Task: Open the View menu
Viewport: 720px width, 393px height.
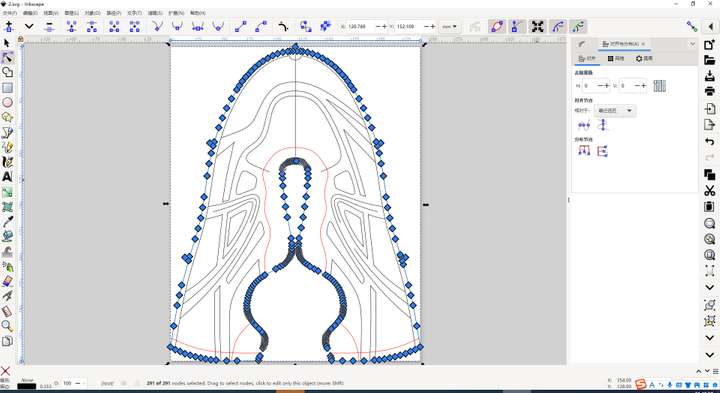Action: (51, 13)
